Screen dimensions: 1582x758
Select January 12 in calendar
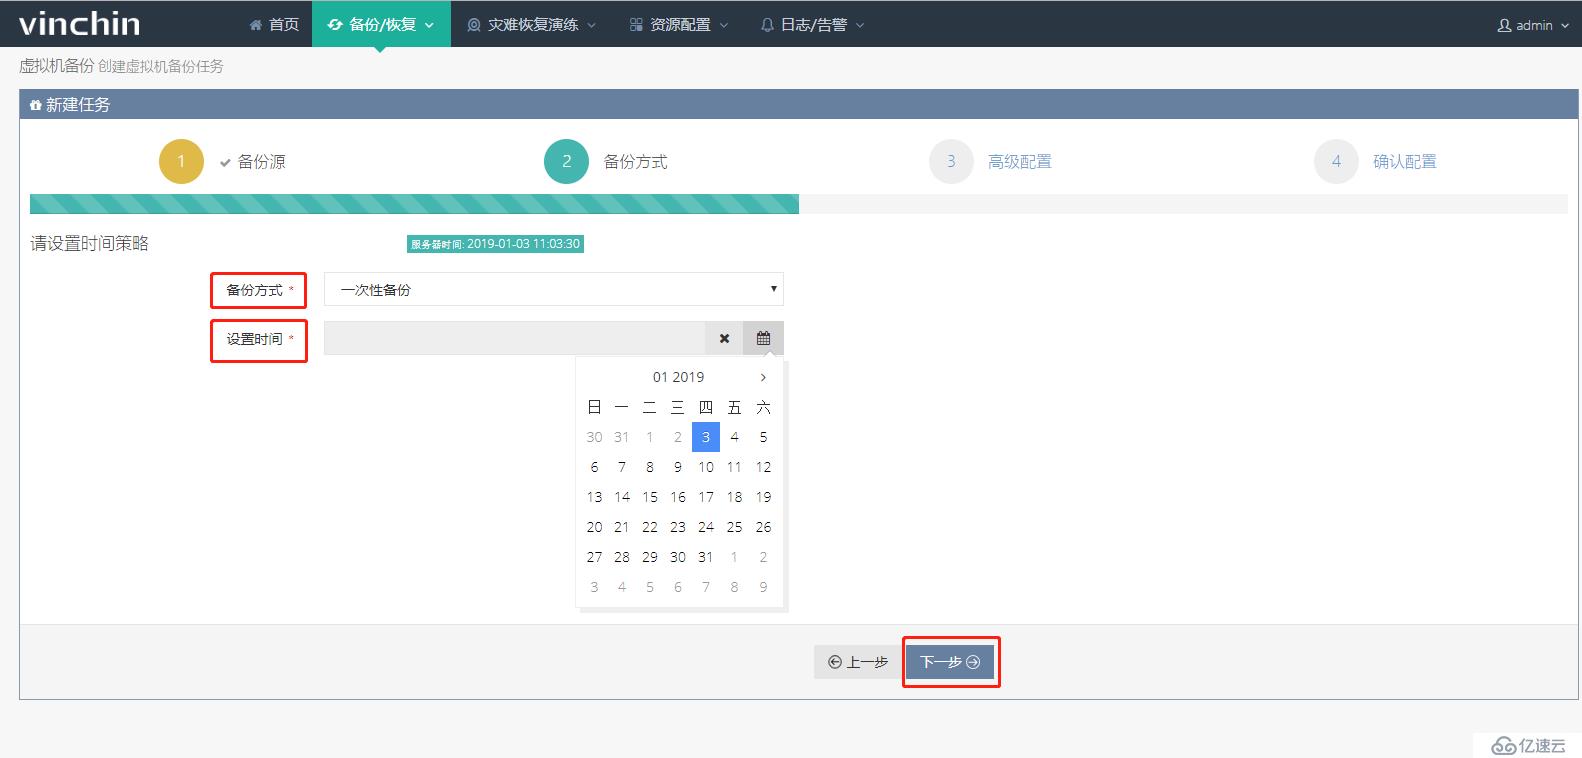pyautogui.click(x=763, y=467)
